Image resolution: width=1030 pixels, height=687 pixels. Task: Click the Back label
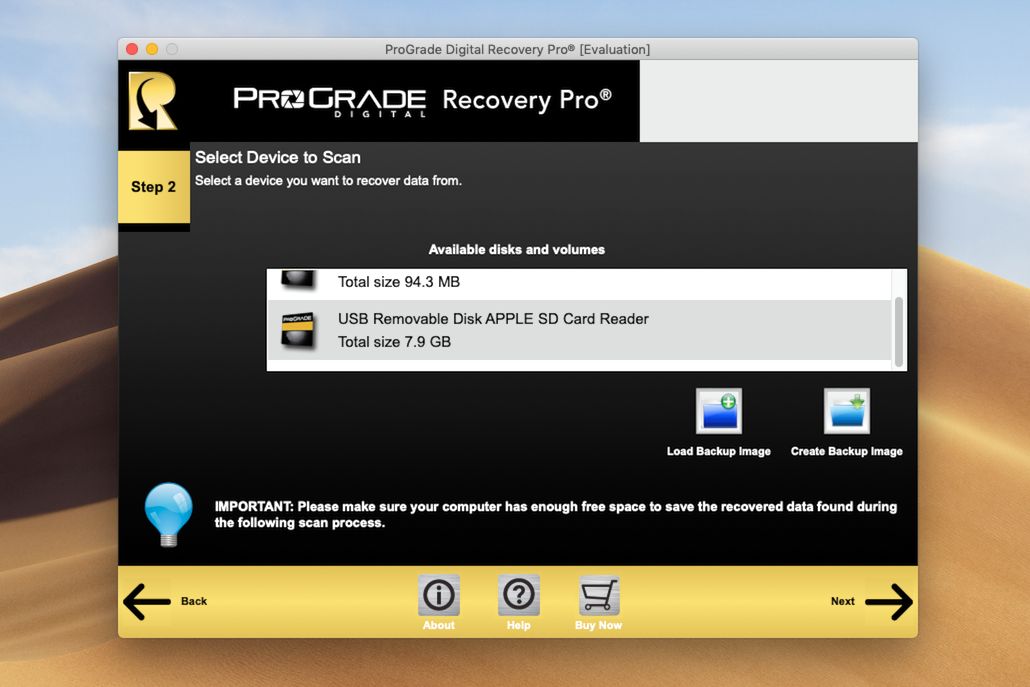194,601
